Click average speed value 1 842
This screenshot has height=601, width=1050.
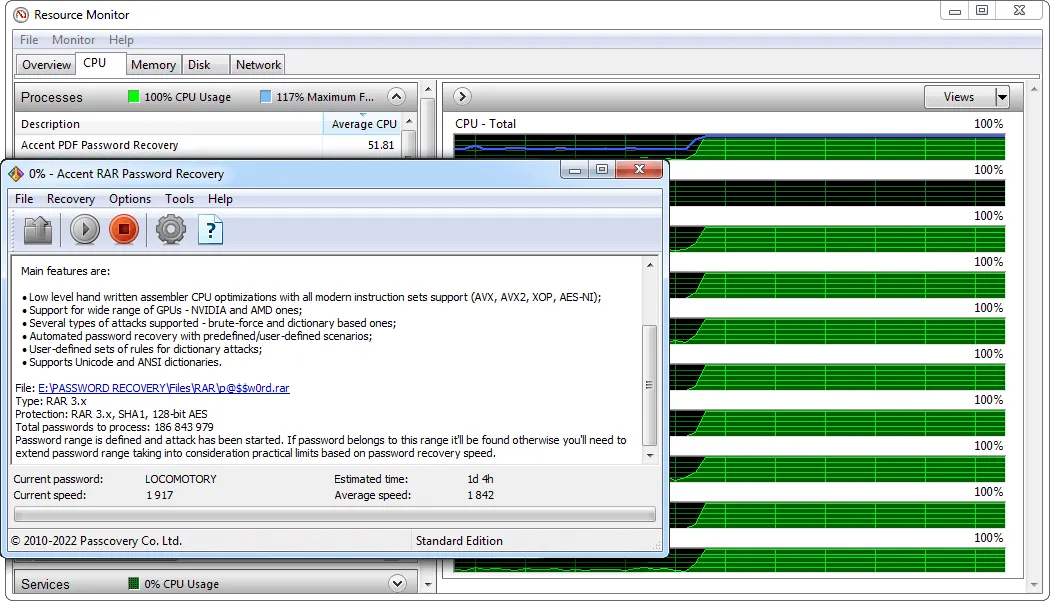[480, 495]
